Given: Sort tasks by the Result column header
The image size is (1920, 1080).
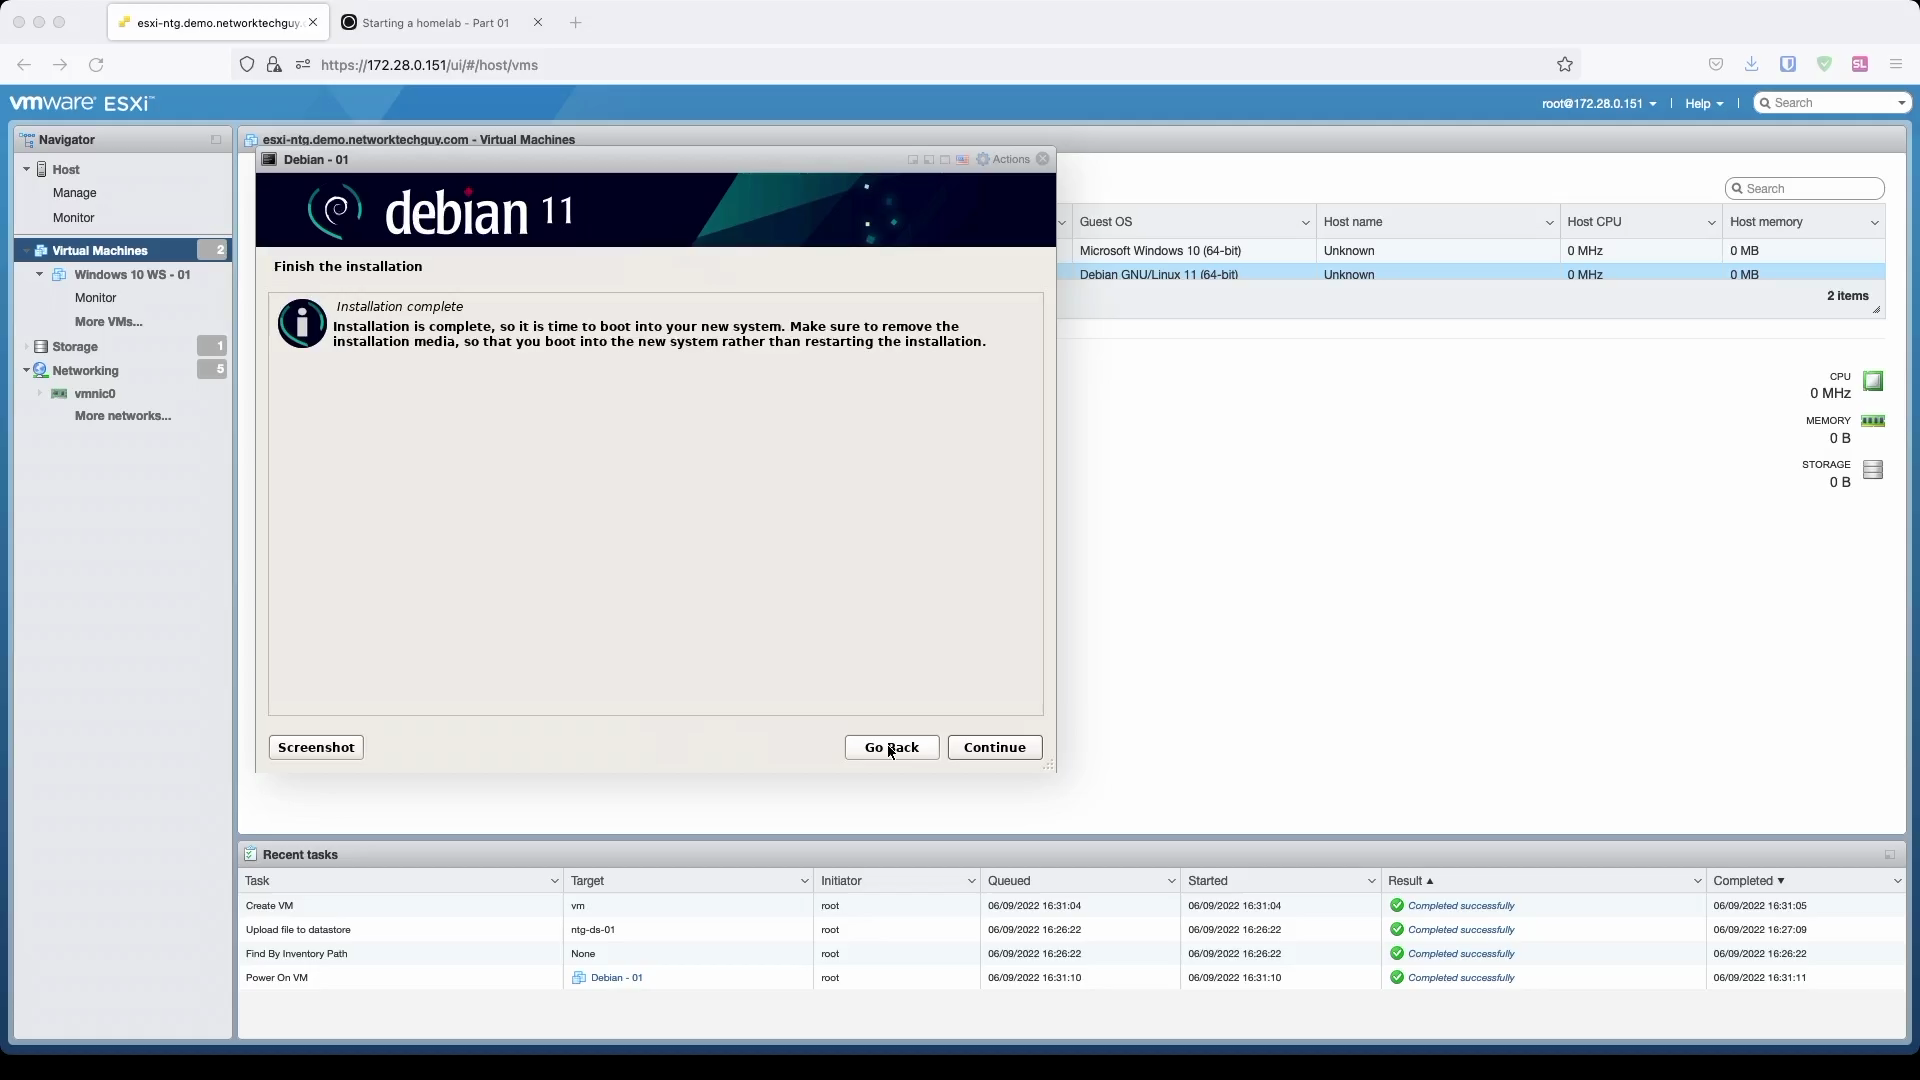Looking at the screenshot, I should 1405,881.
